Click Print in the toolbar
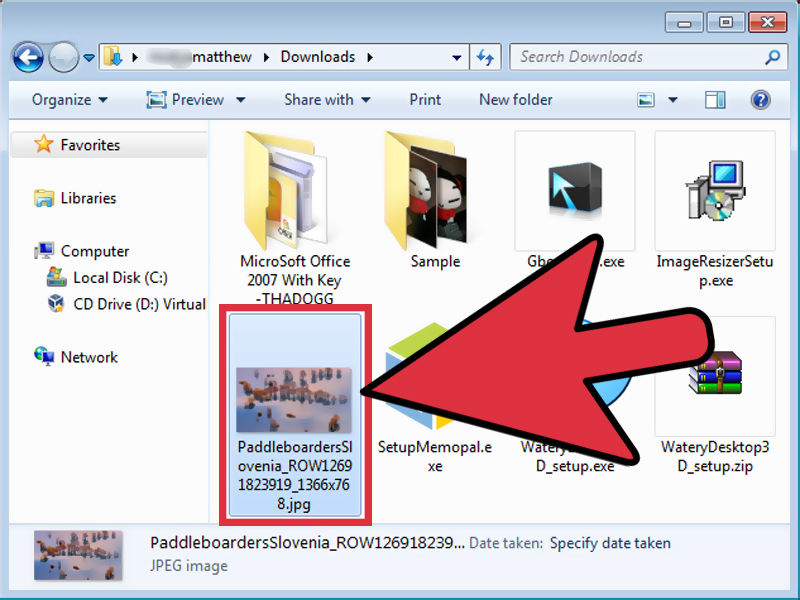800x600 pixels. [425, 99]
